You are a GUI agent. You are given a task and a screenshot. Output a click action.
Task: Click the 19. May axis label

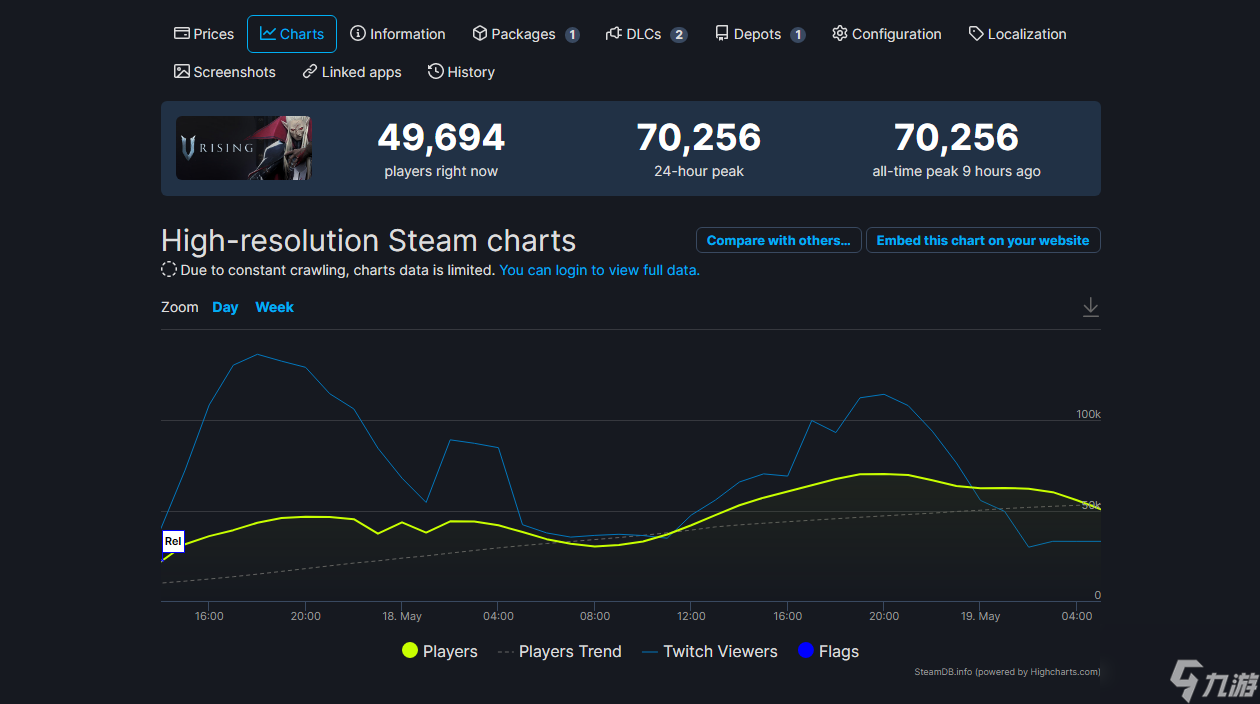[980, 616]
